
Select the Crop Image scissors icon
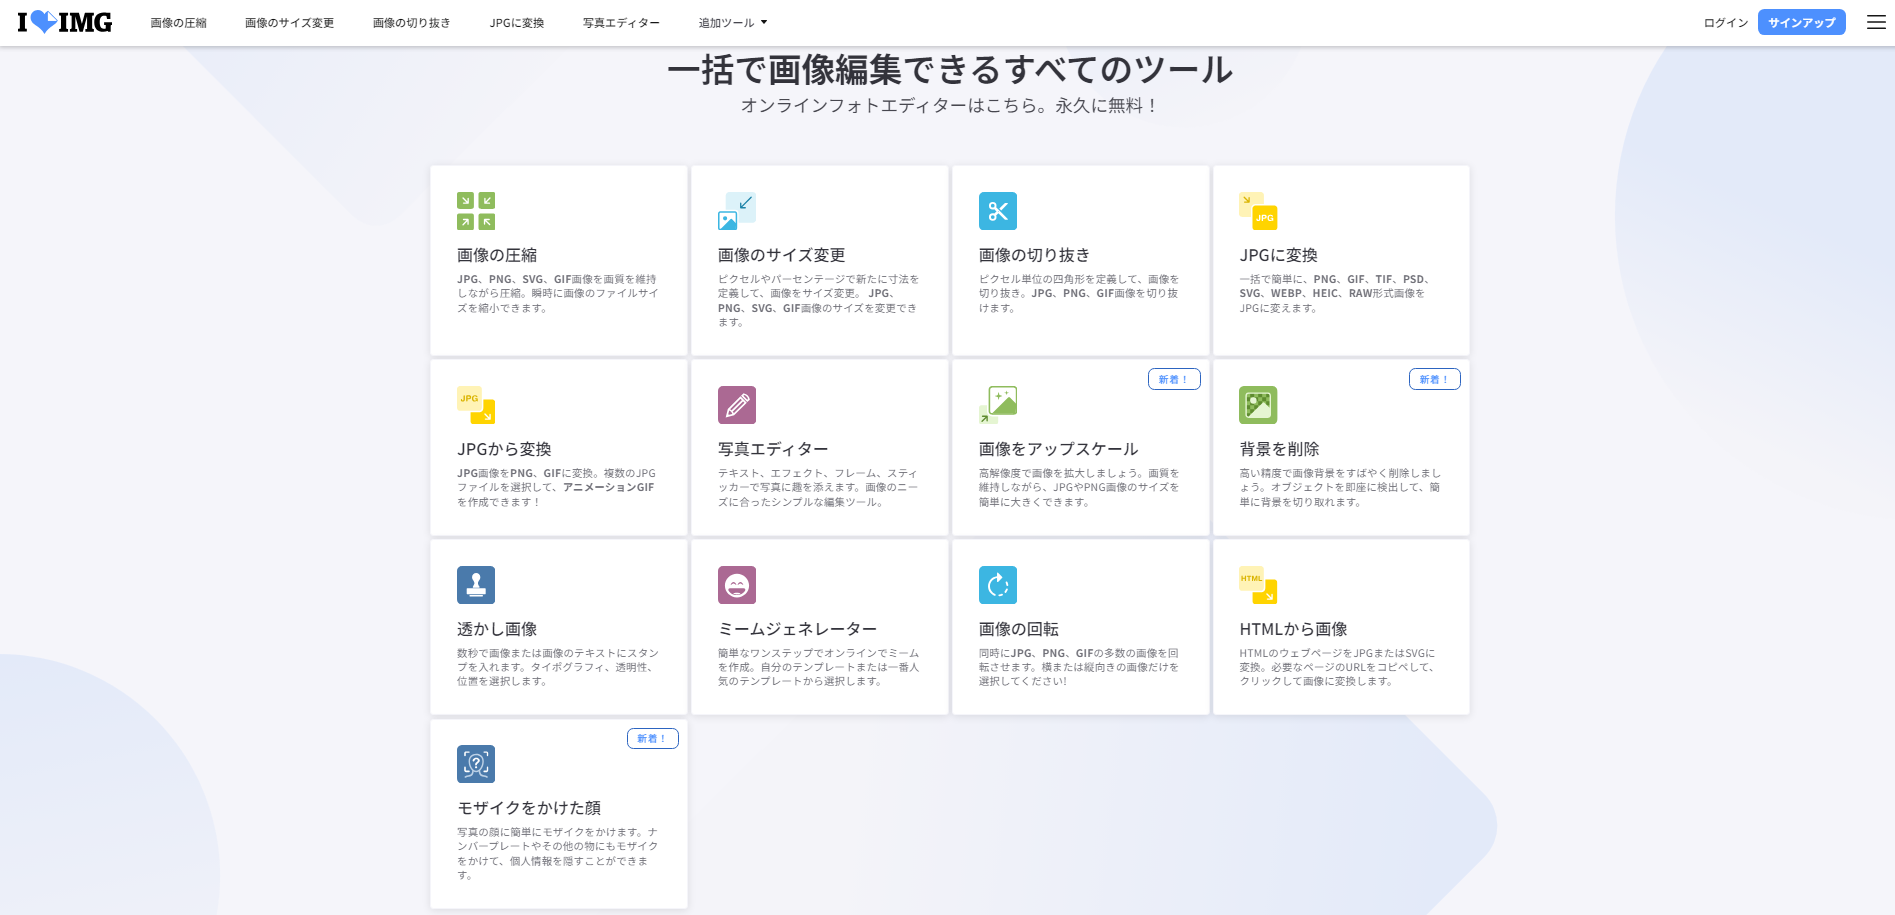998,211
